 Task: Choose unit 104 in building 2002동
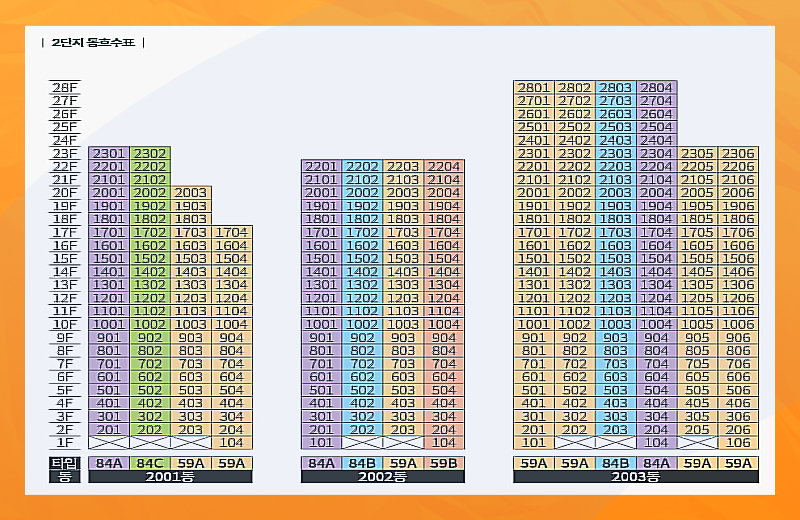tap(444, 442)
